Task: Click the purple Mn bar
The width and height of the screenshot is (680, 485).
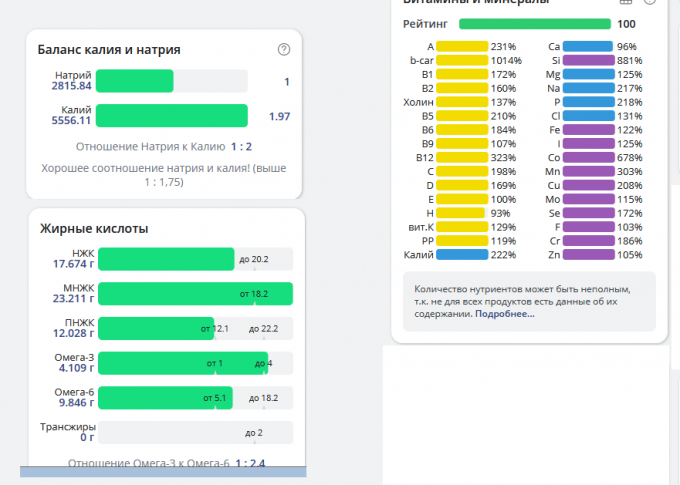Action: (588, 171)
